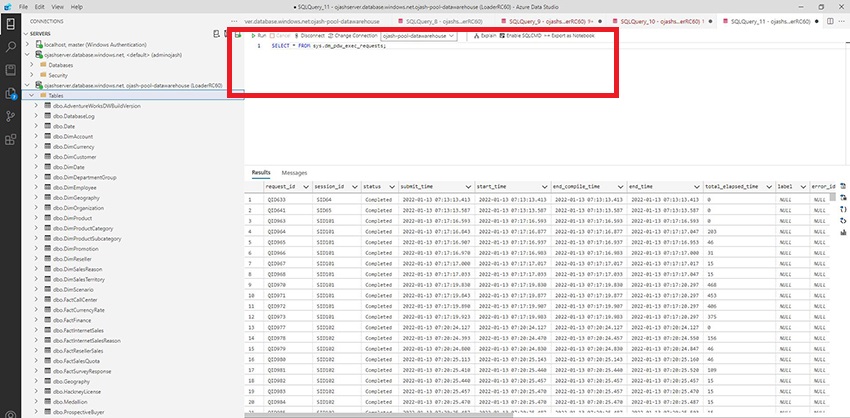
Task: Save results as JSON icon
Action: (x=843, y=209)
